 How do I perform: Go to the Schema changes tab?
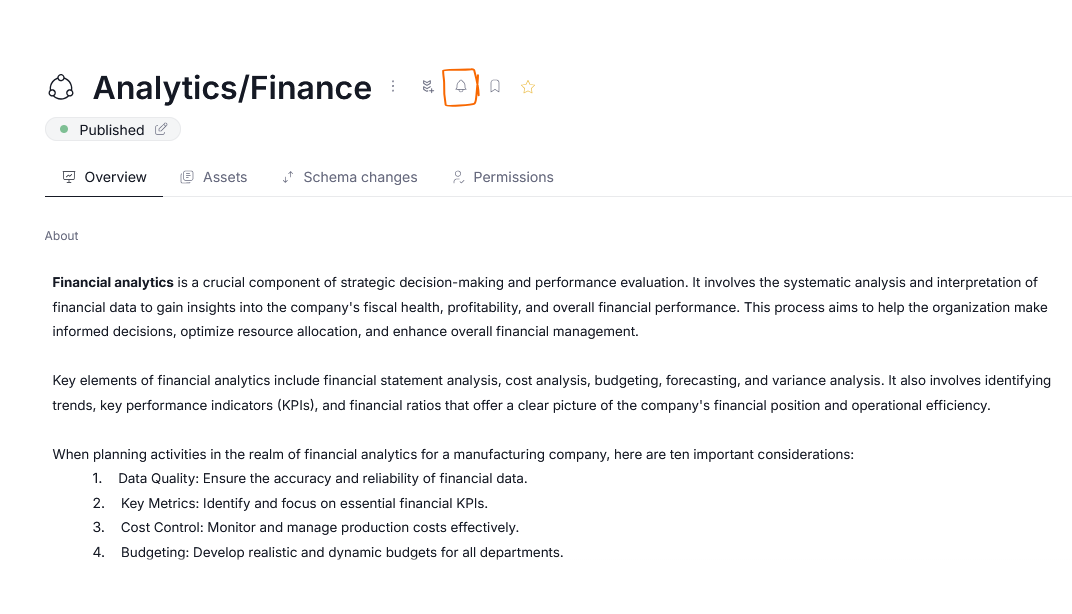[349, 177]
